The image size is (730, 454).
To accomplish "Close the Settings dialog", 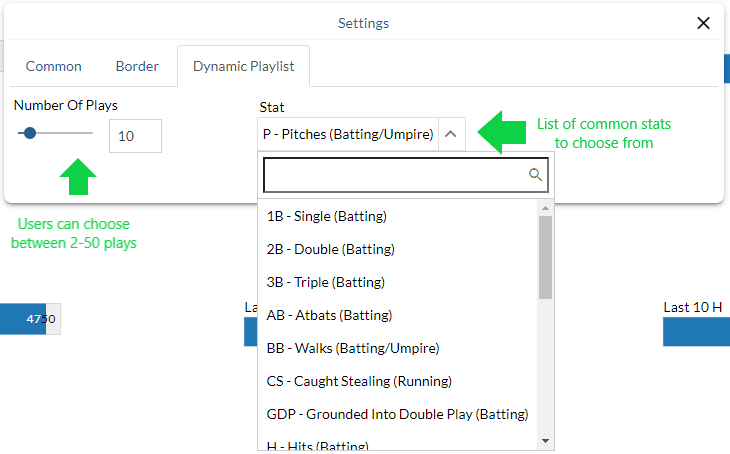I will coord(703,23).
